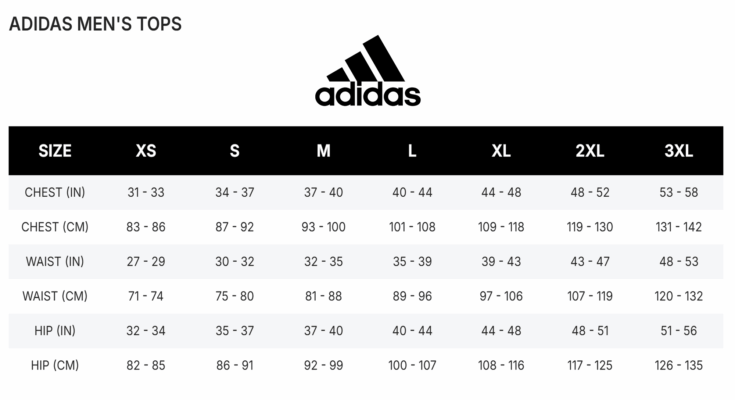Viewport: 735px width, 400px height.
Task: Click 3XL hip cm value 126 - 135
Action: [x=678, y=365]
